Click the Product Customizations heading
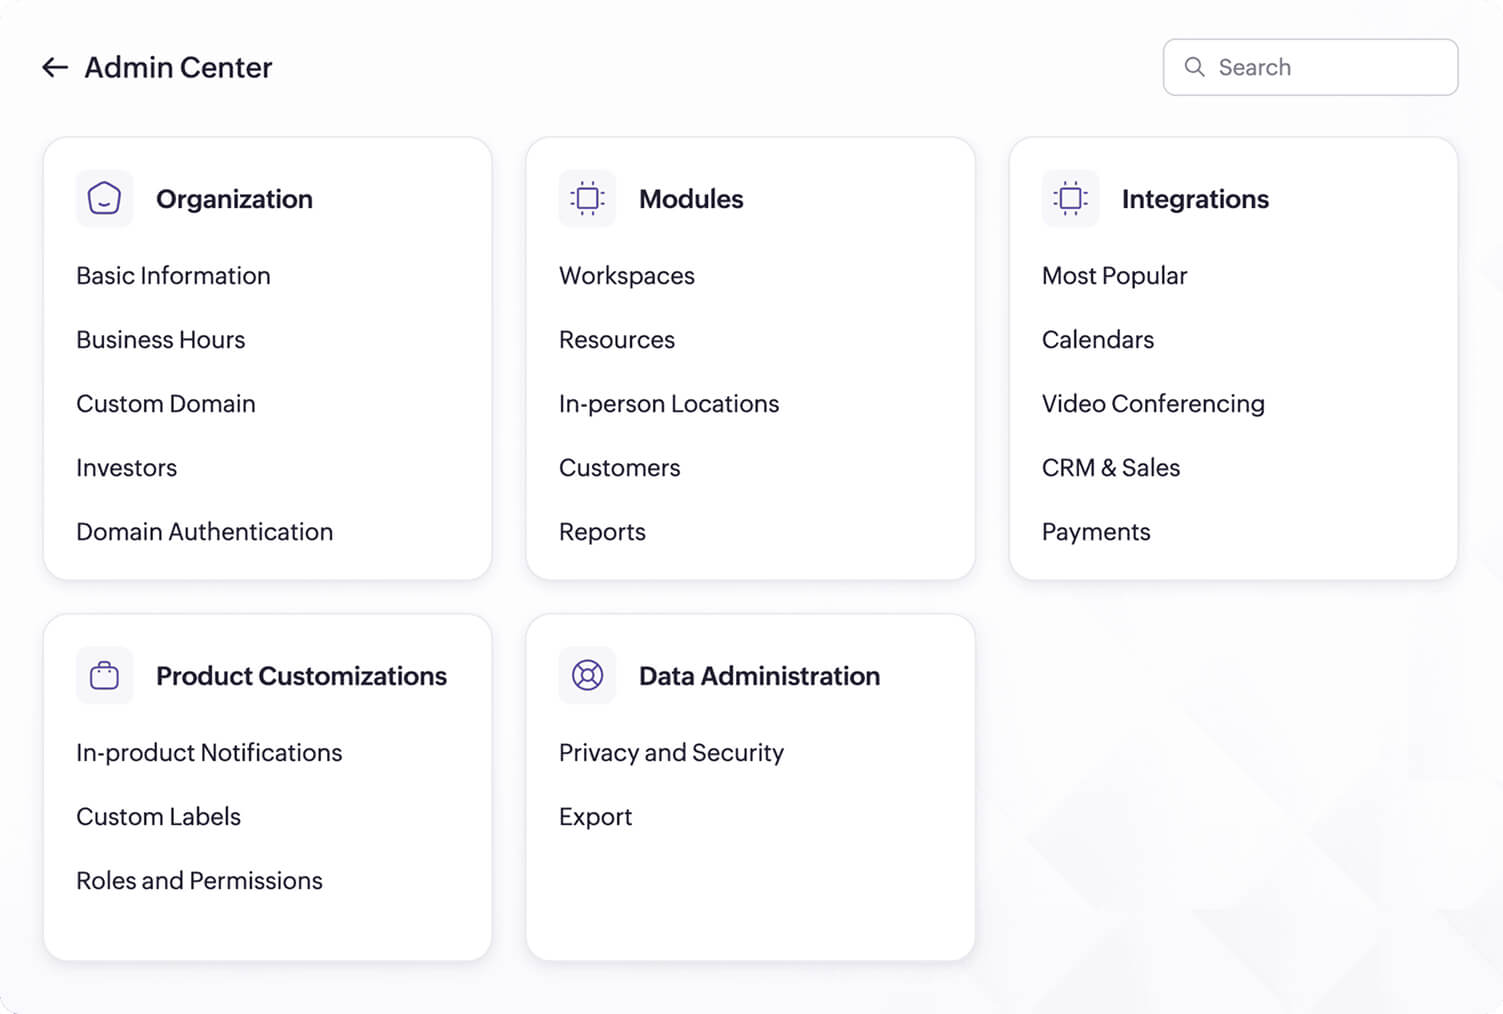Image resolution: width=1503 pixels, height=1014 pixels. tap(301, 675)
